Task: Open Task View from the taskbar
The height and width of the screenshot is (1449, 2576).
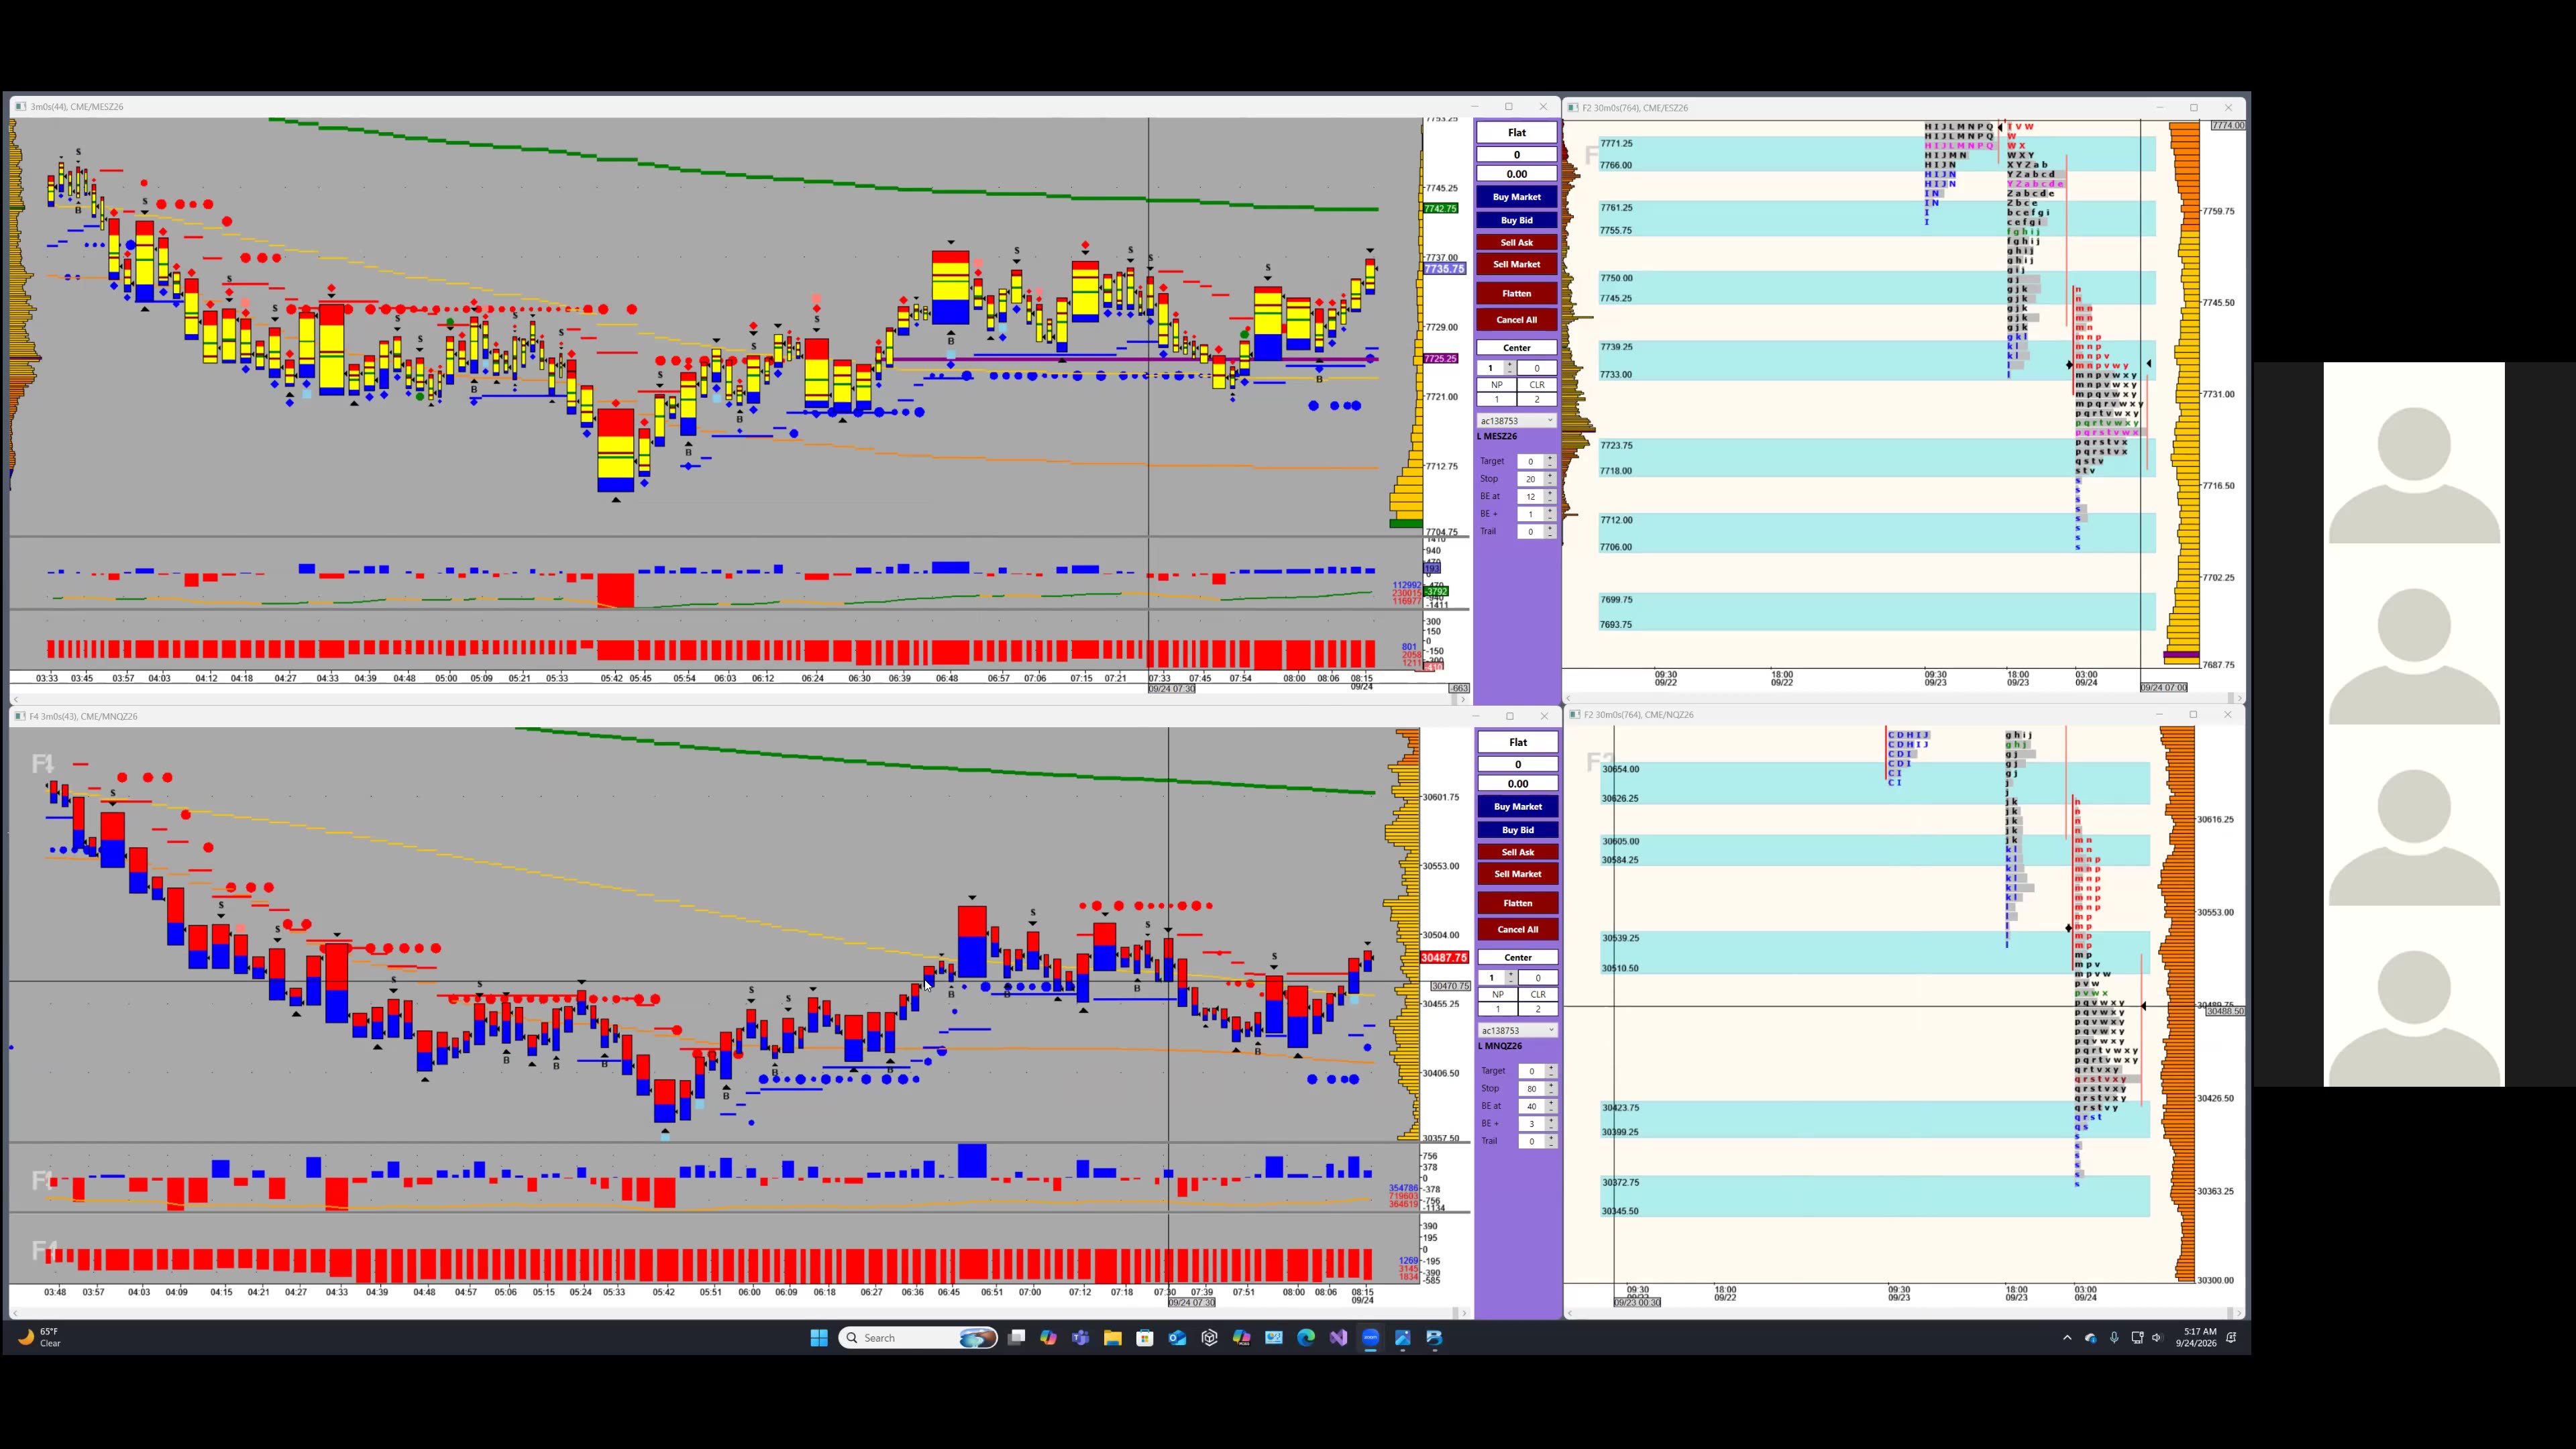Action: coord(1016,1338)
